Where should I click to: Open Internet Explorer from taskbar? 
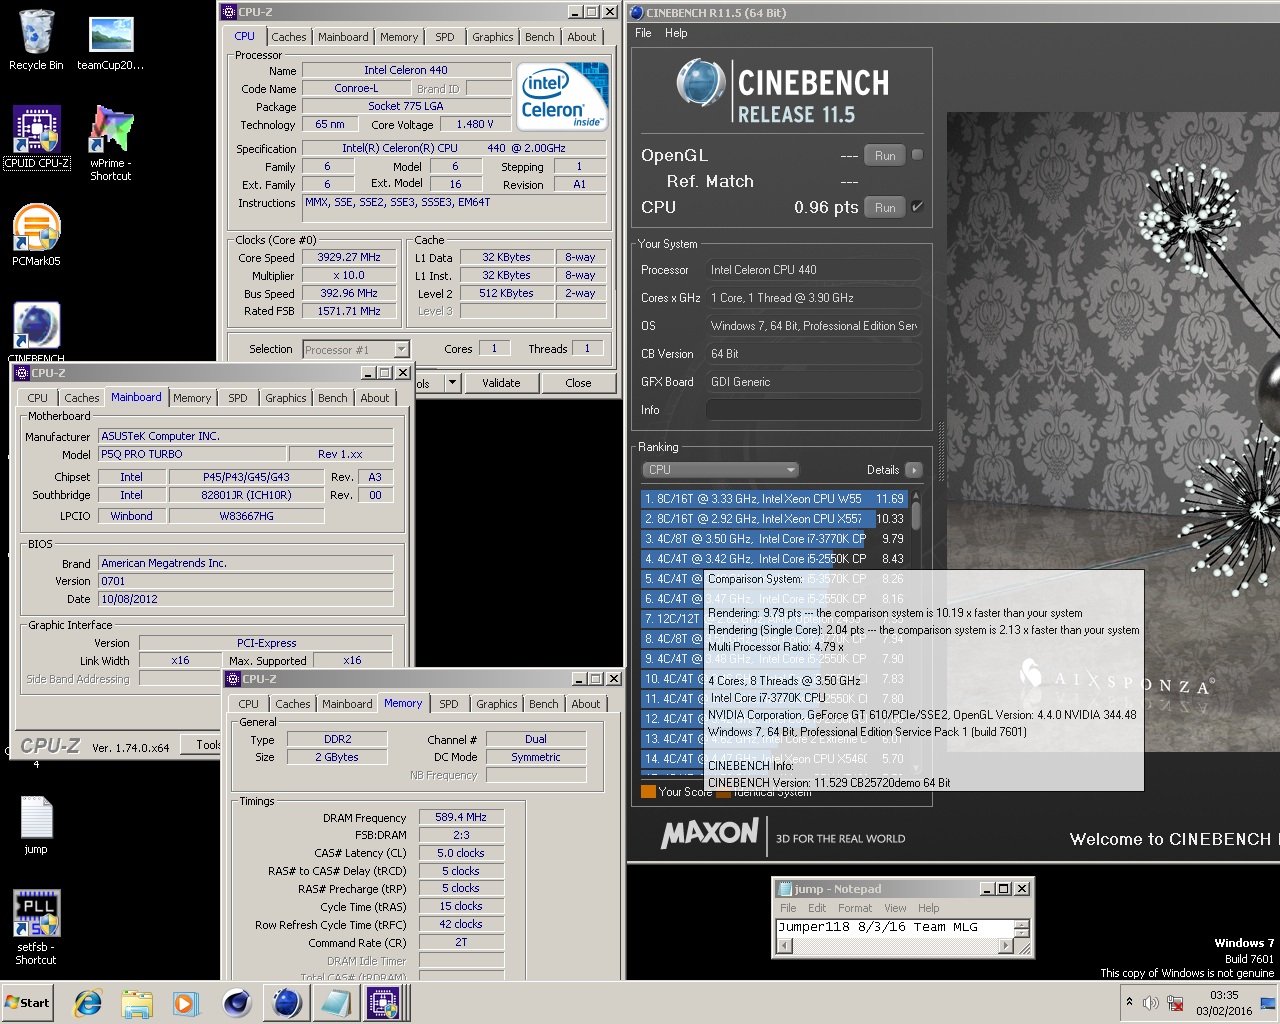[x=88, y=1002]
